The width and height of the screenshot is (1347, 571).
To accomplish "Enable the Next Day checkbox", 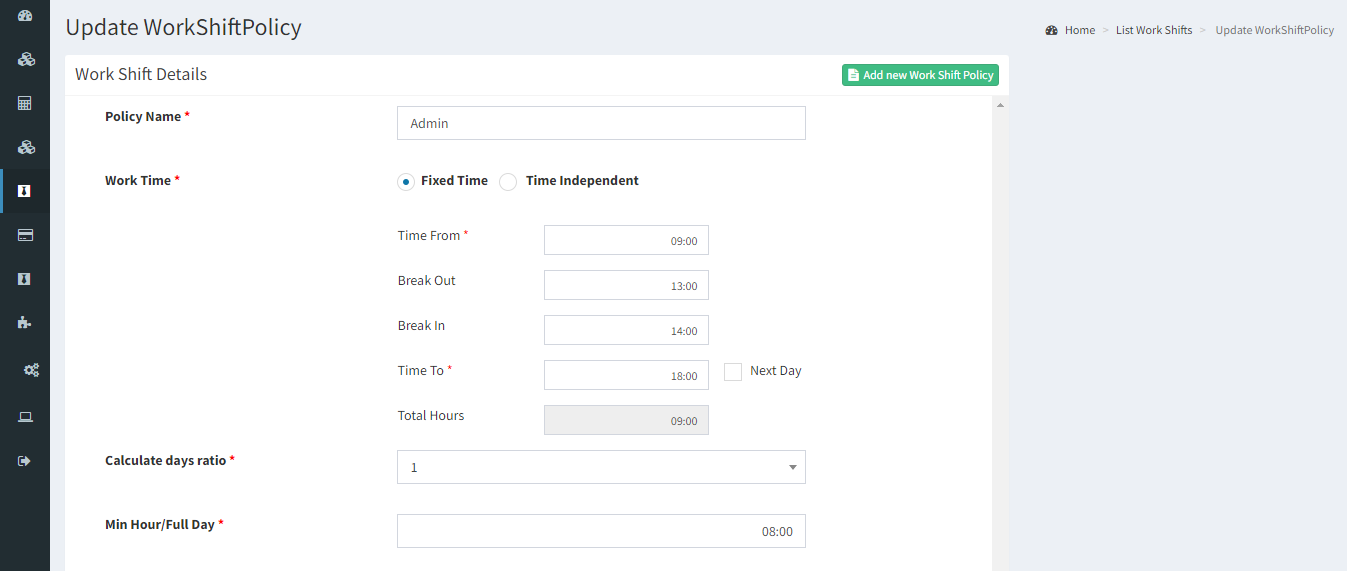I will tap(733, 372).
